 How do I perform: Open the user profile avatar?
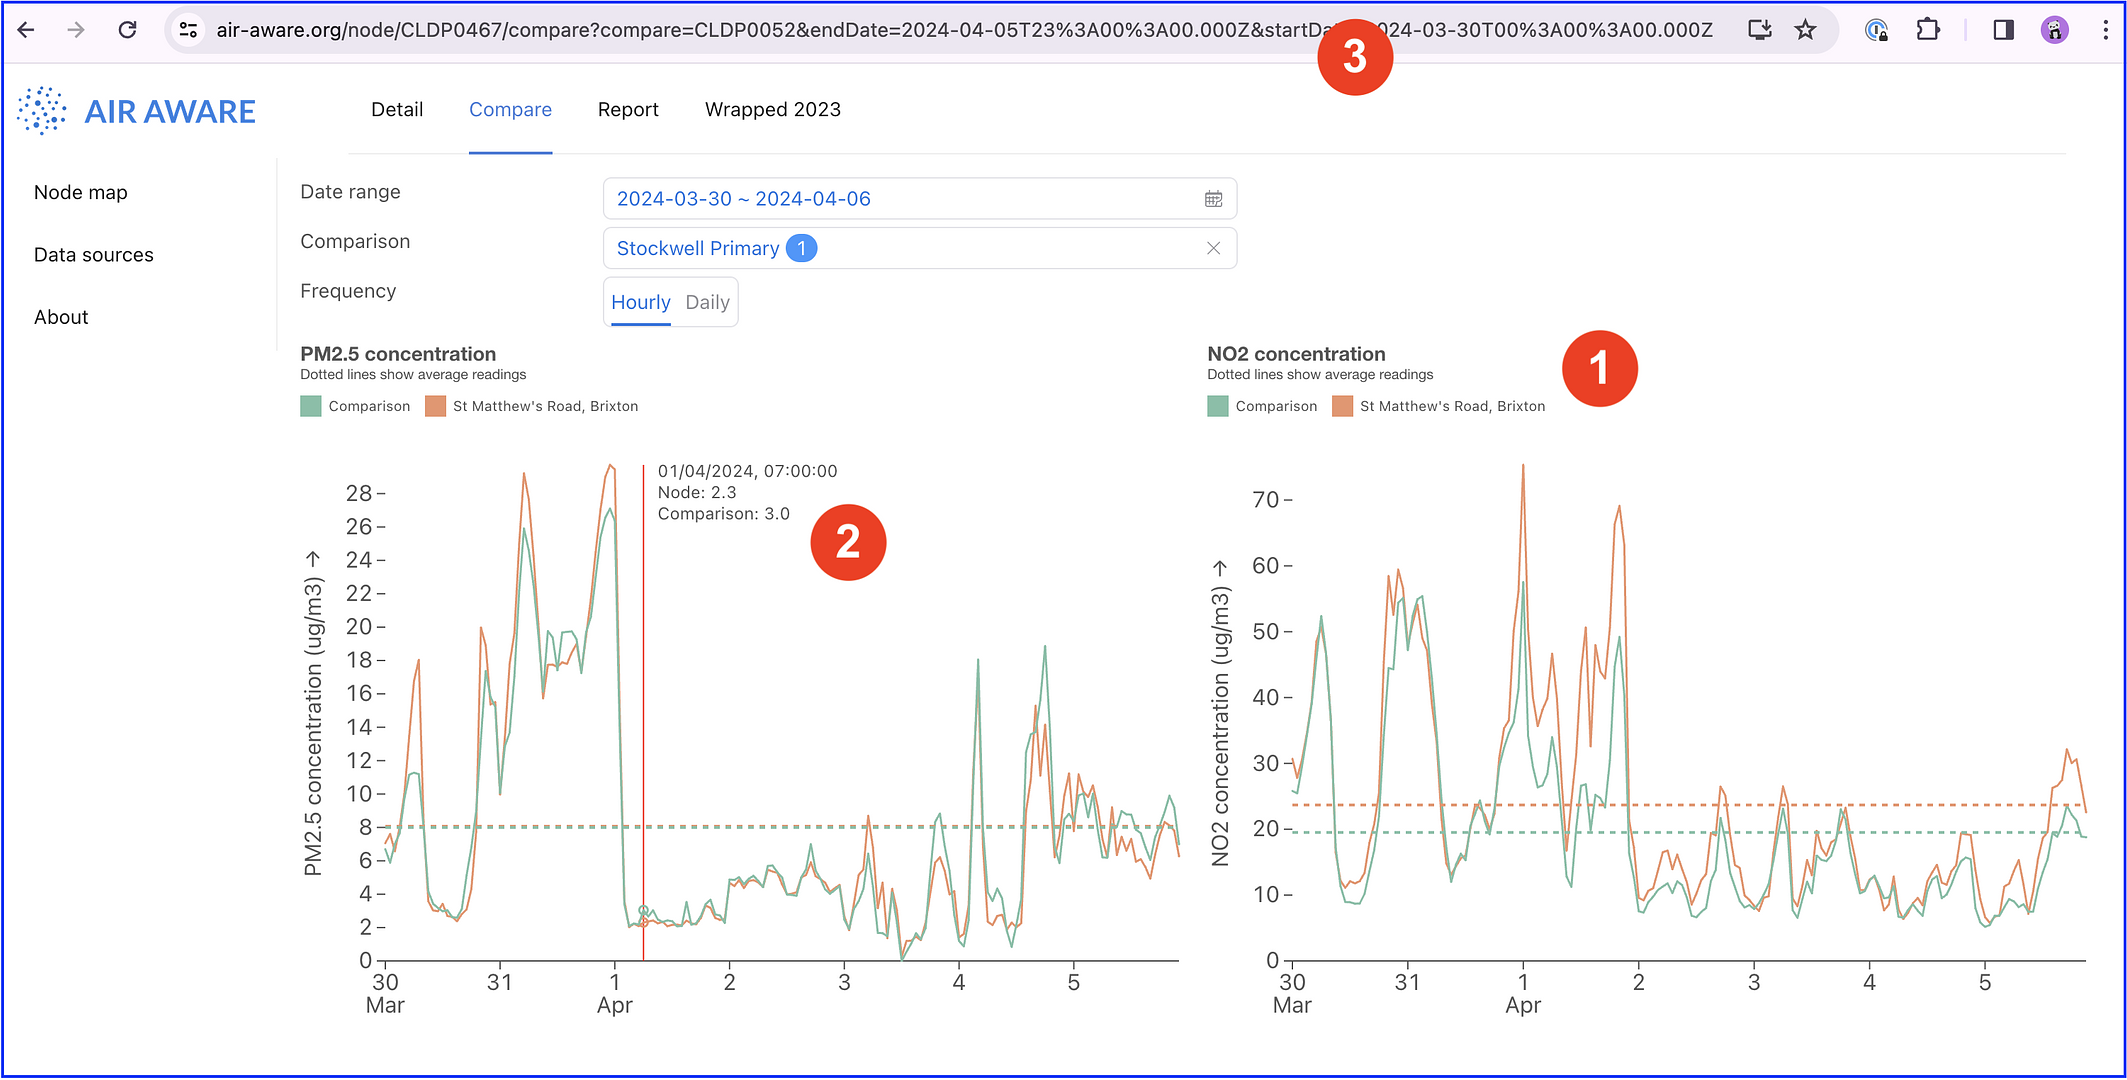pyautogui.click(x=2054, y=30)
